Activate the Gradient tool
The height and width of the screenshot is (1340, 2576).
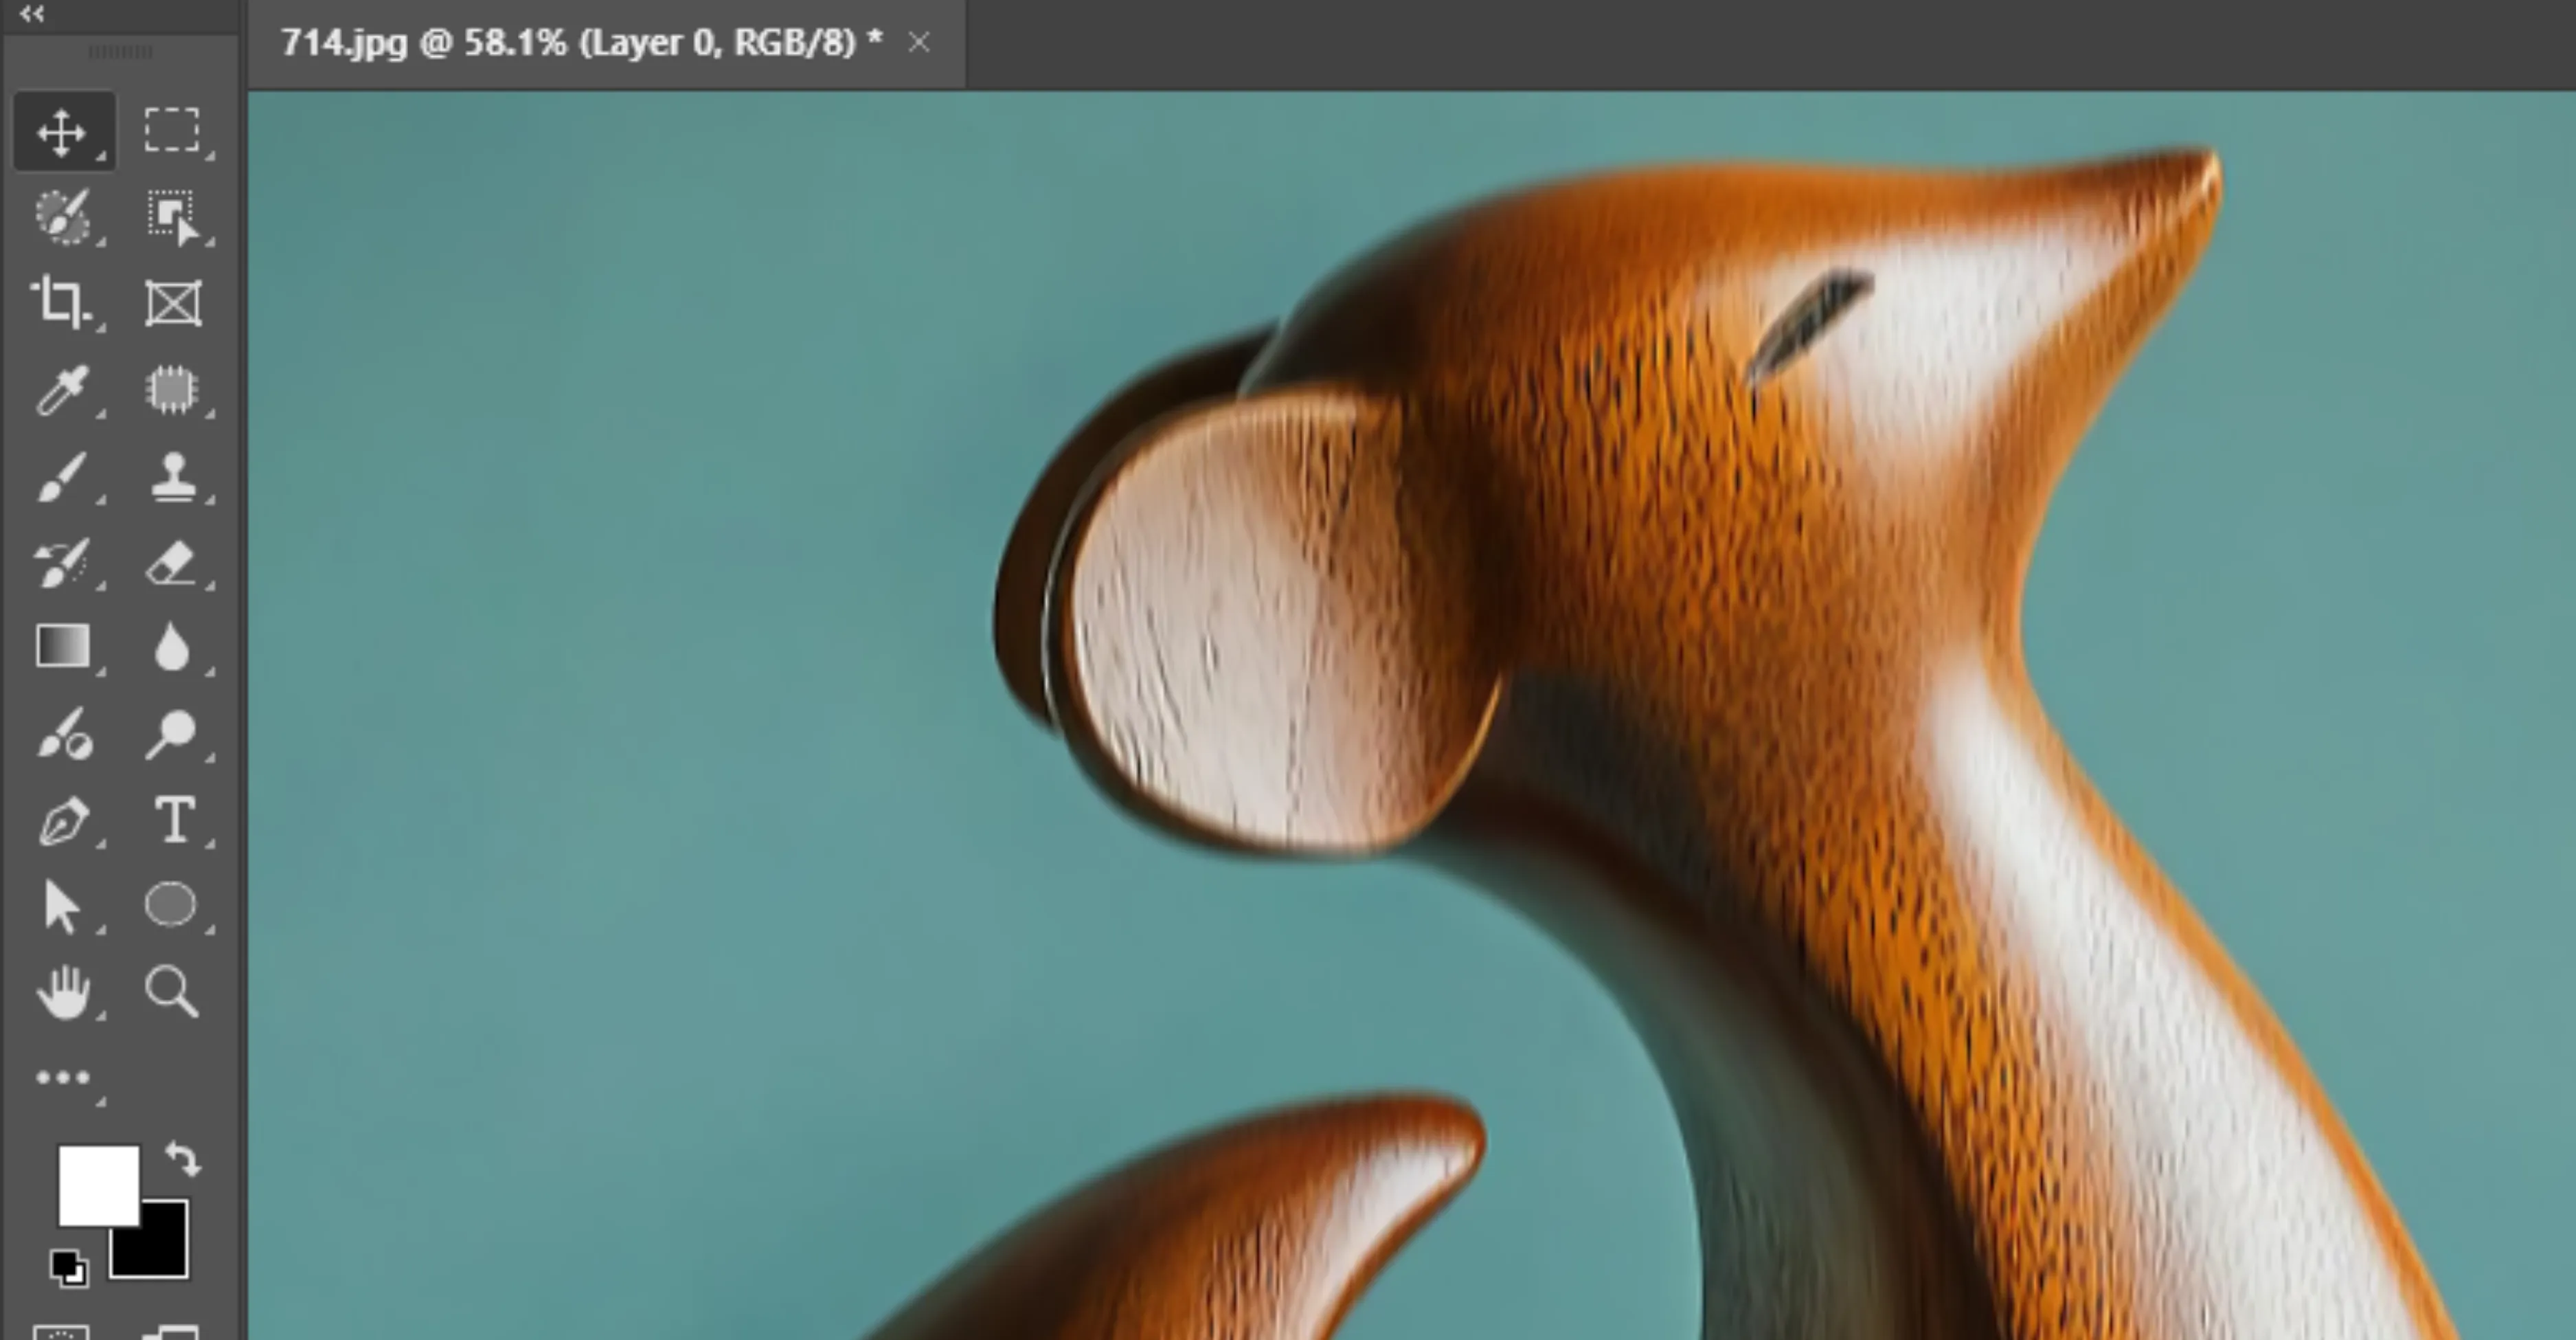[x=62, y=646]
